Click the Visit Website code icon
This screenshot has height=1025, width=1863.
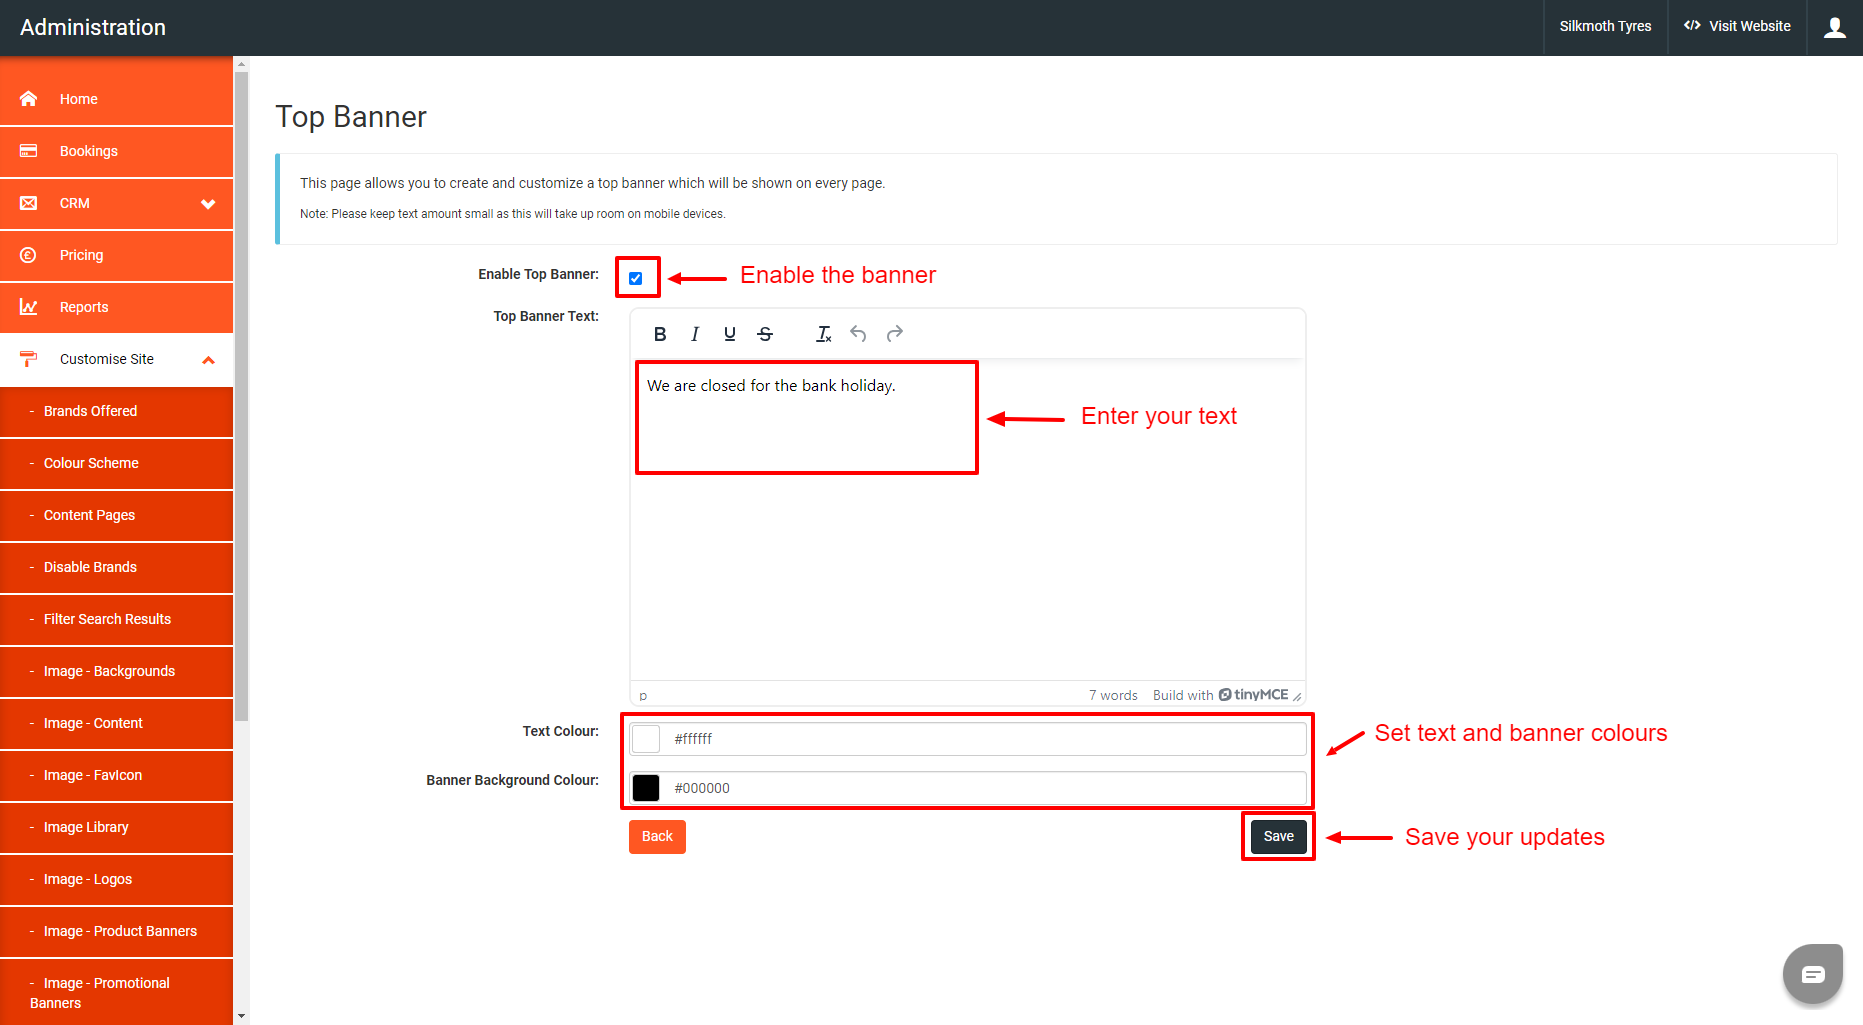(x=1692, y=26)
